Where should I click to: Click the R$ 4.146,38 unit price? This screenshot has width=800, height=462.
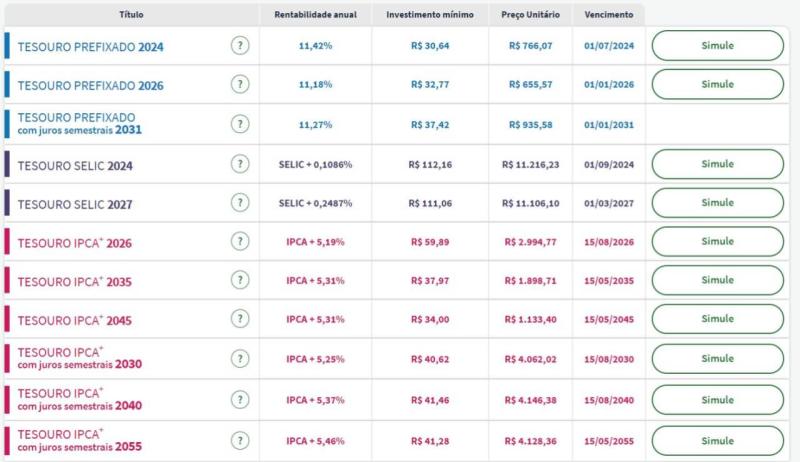[531, 400]
